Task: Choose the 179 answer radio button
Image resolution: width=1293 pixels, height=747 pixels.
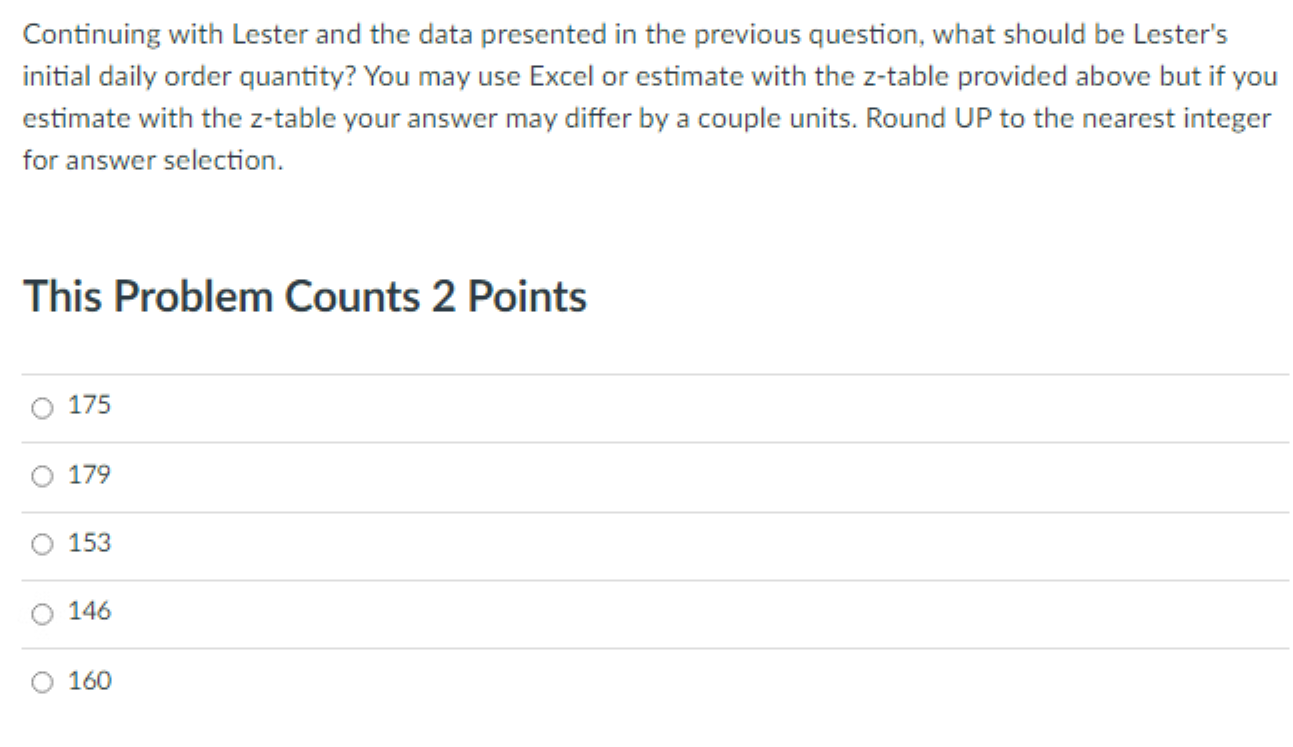Action: pos(42,477)
